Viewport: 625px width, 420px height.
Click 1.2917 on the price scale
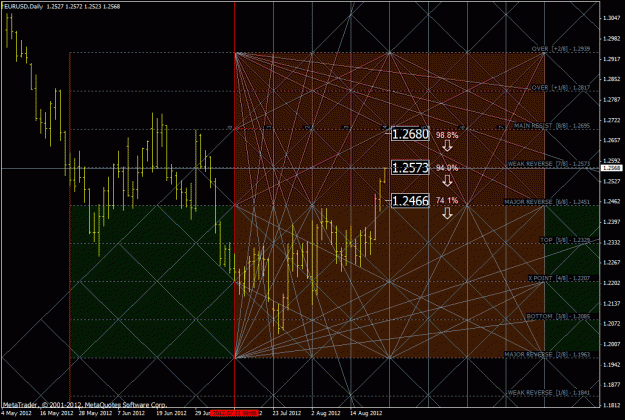click(612, 59)
